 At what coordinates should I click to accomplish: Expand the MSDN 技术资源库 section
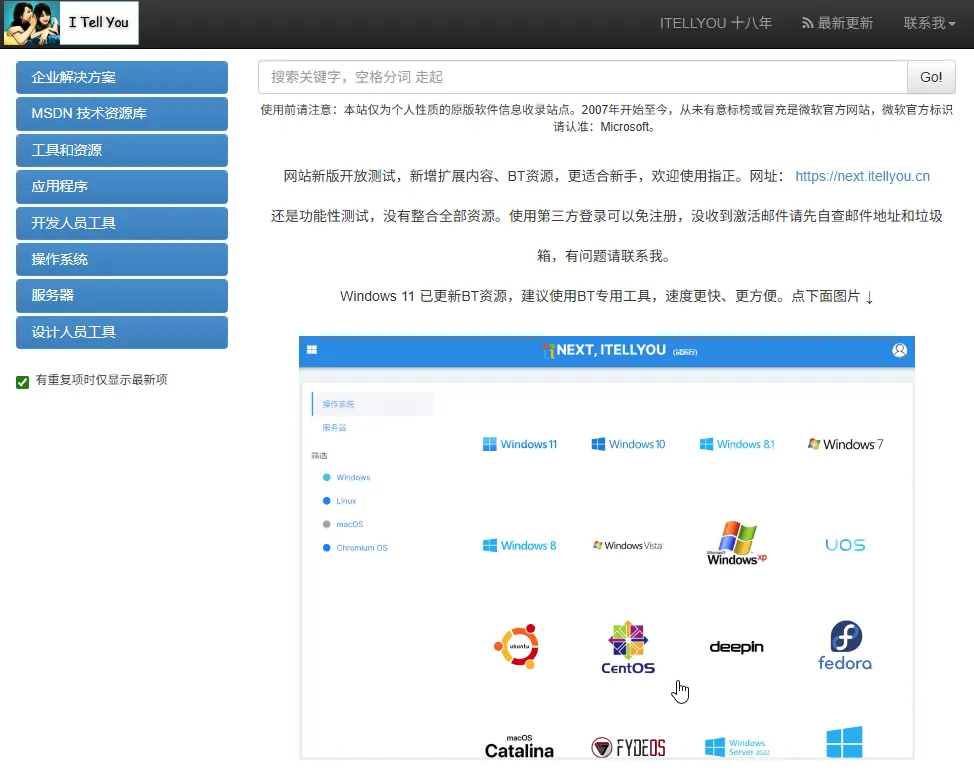click(122, 114)
